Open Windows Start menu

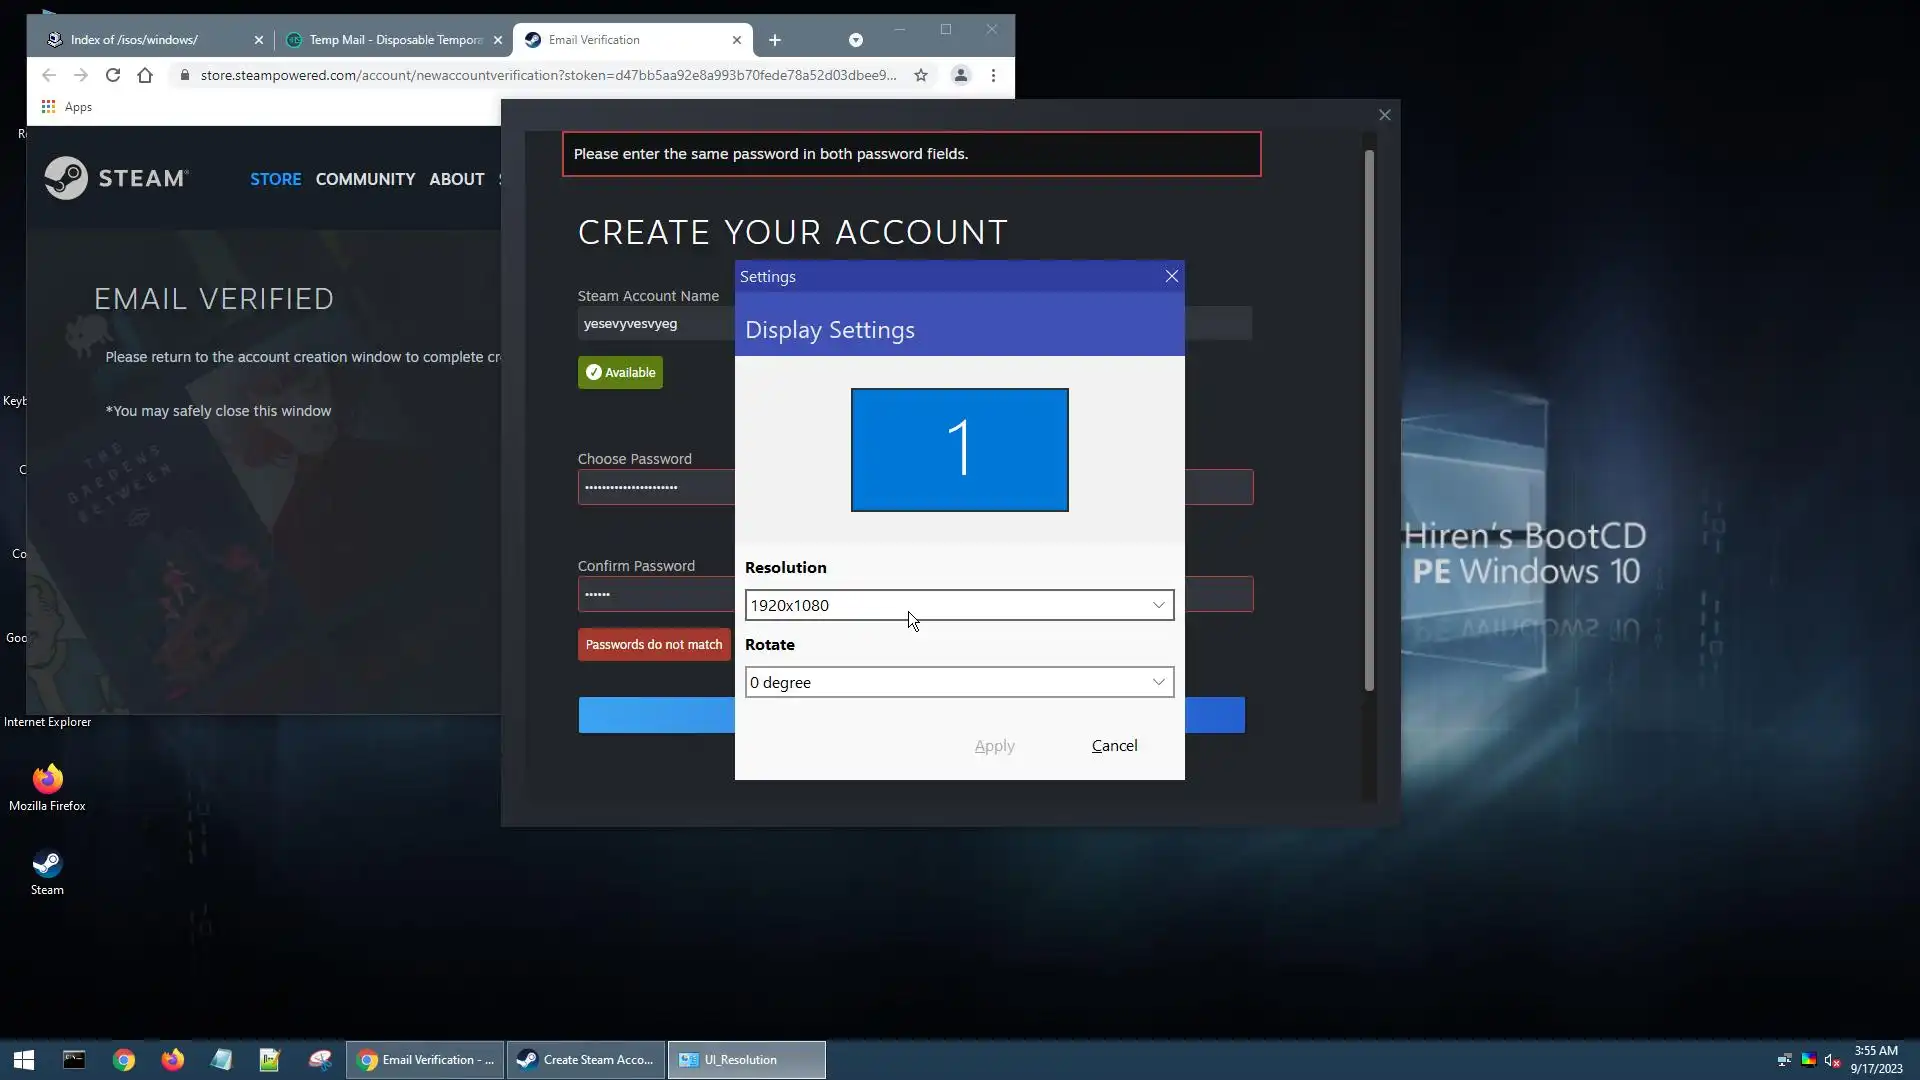pos(24,1060)
